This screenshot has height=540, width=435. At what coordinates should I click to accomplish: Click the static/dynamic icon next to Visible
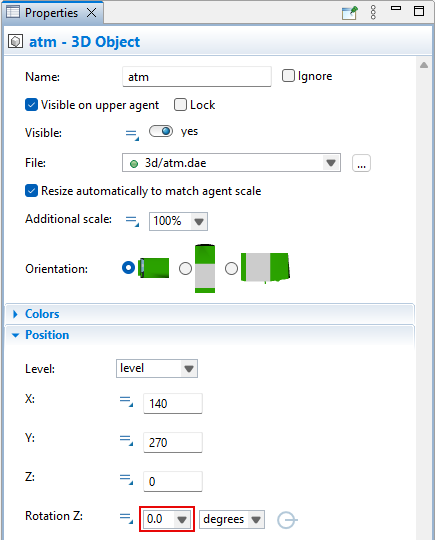coord(132,134)
